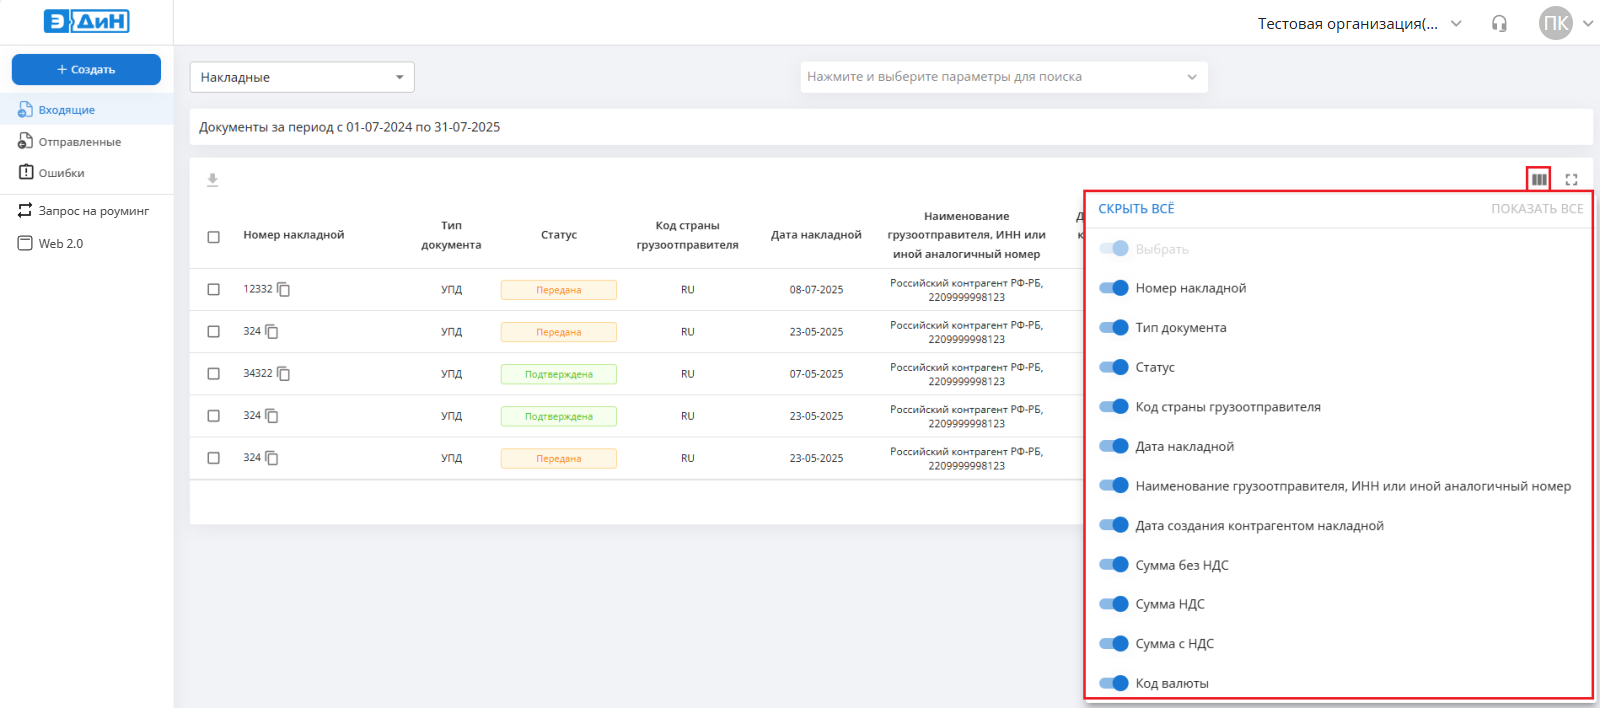
Task: Open the Отправленные section in sidebar
Action: pos(79,142)
